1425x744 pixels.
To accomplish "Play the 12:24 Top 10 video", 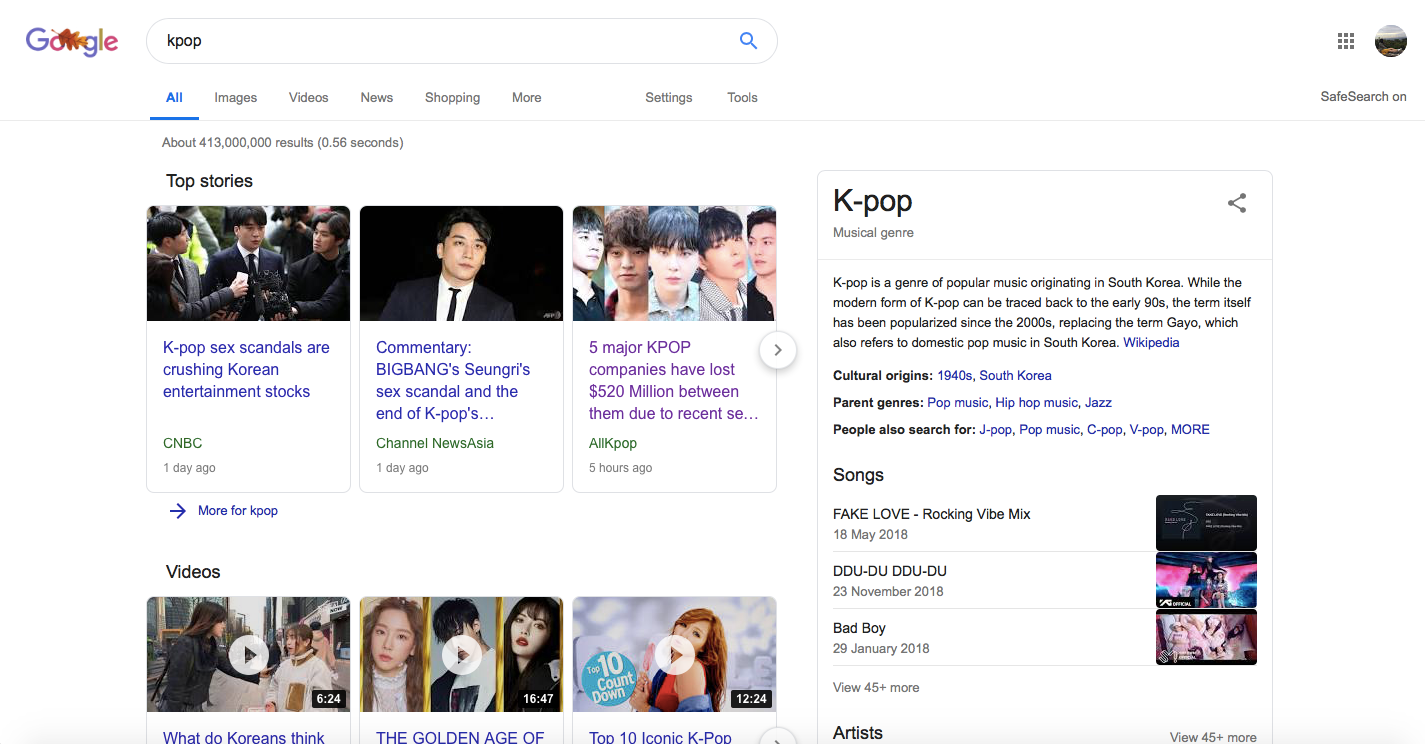I will click(674, 654).
